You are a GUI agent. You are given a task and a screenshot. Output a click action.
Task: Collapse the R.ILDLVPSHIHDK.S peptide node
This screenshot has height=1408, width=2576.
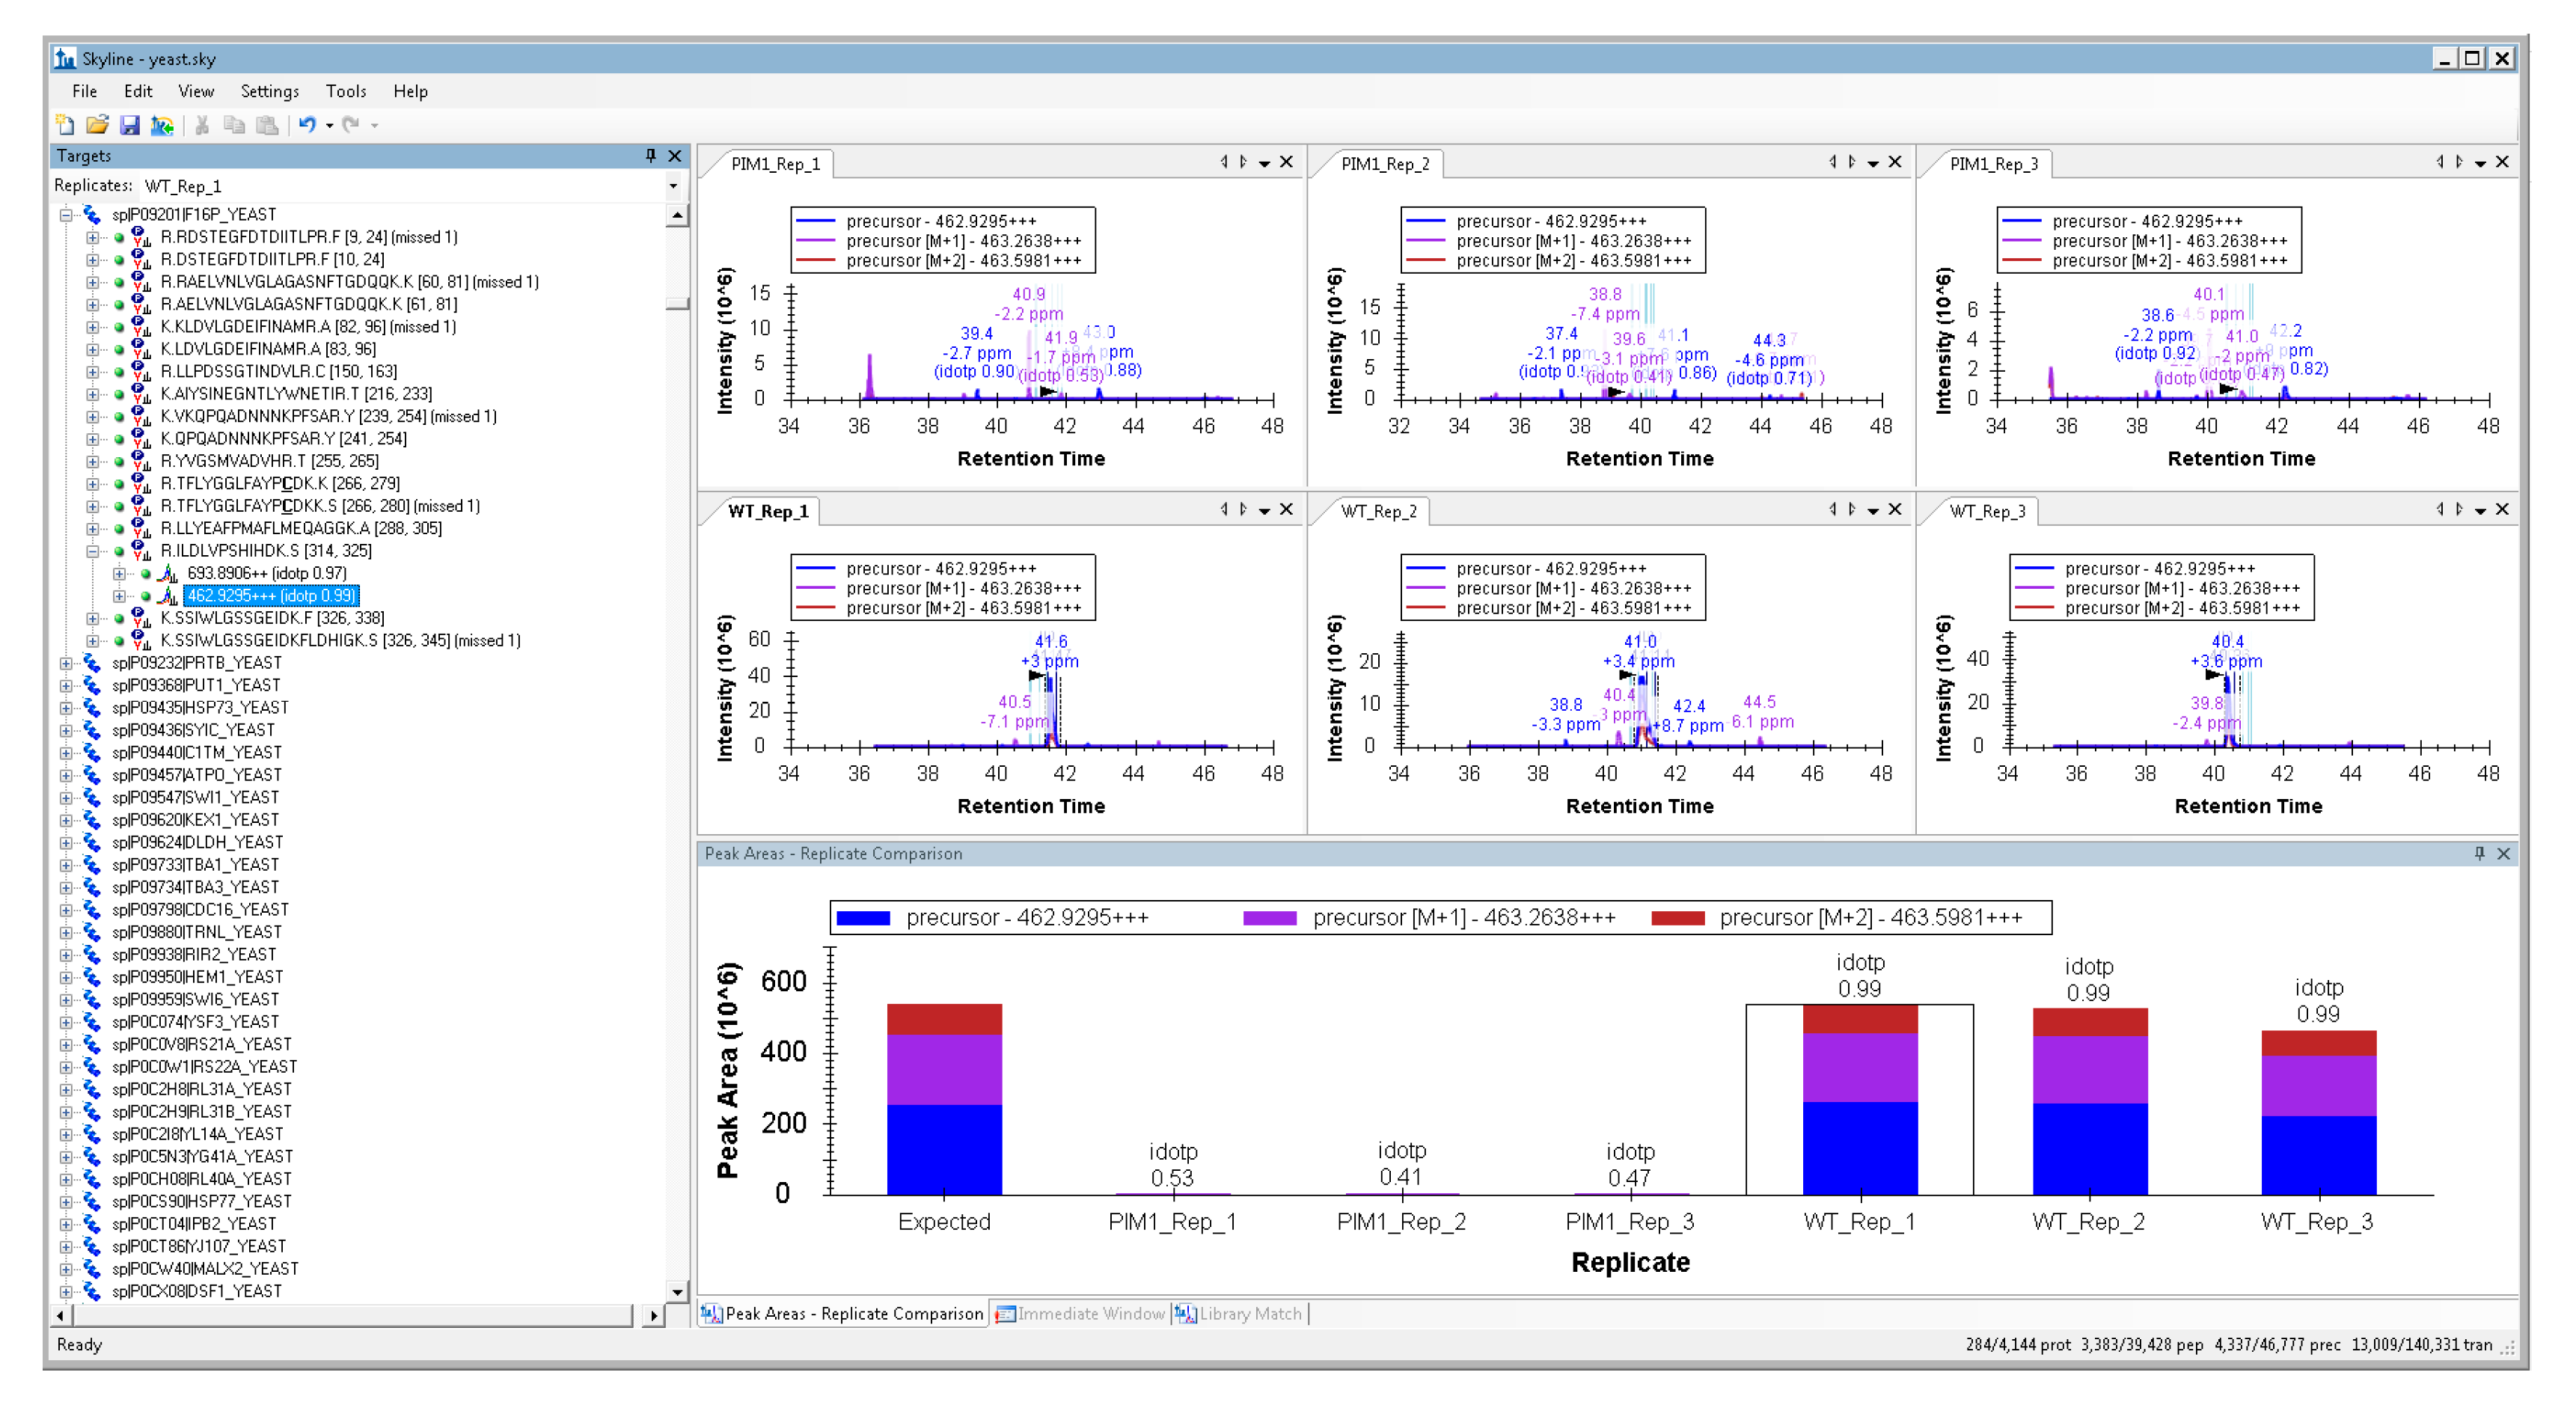coord(92,552)
